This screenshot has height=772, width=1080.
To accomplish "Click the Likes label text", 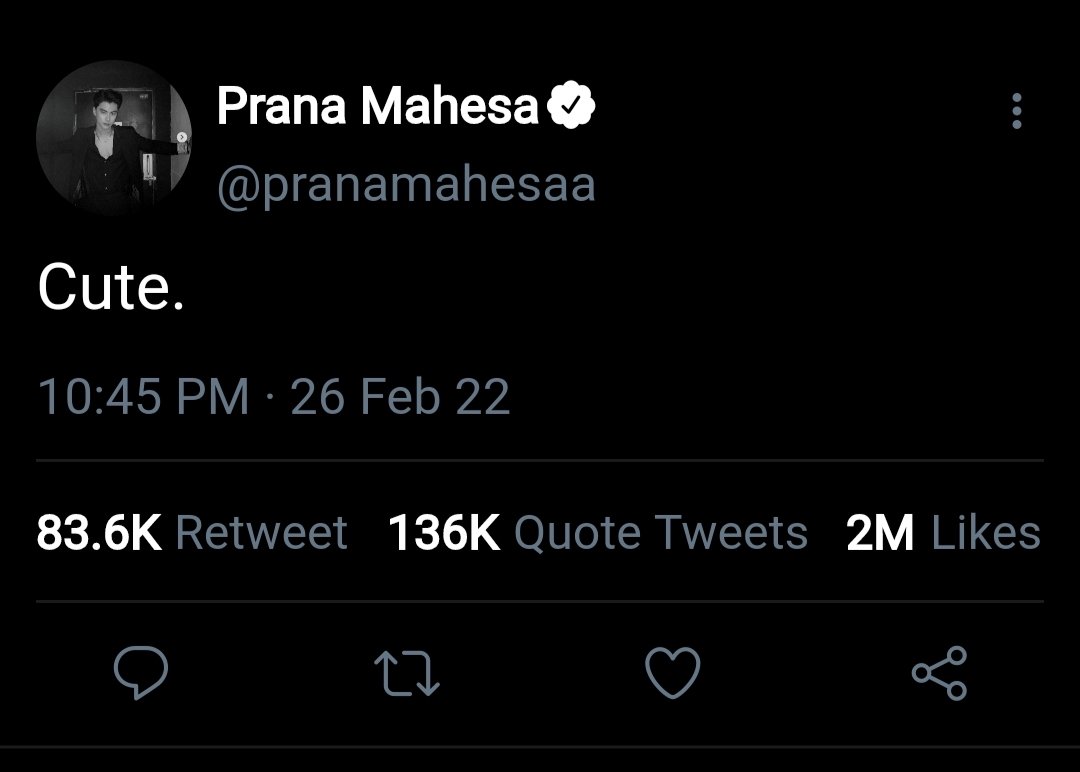I will (x=986, y=532).
